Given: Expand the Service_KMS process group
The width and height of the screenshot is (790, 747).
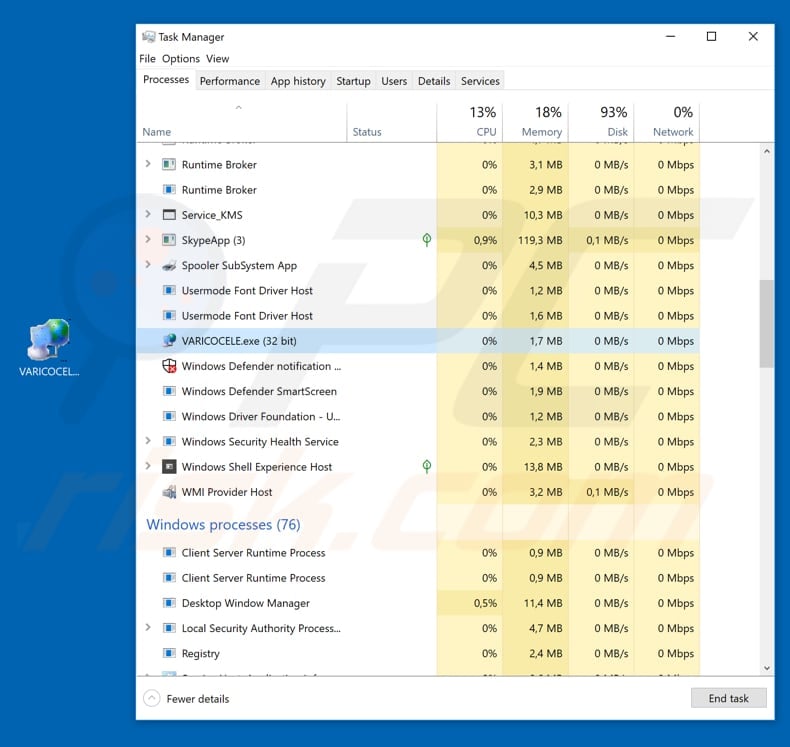Looking at the screenshot, I should 148,214.
